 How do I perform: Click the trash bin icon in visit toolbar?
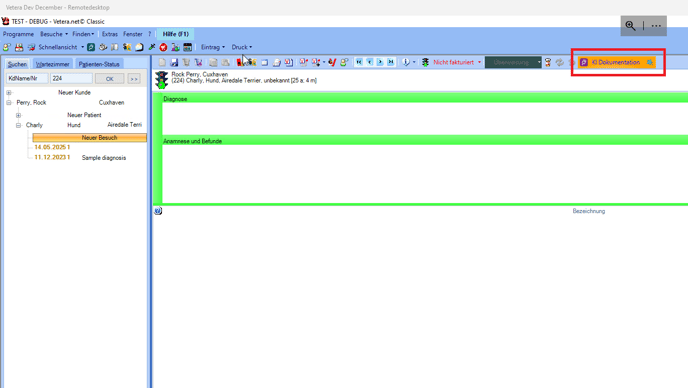(186, 62)
